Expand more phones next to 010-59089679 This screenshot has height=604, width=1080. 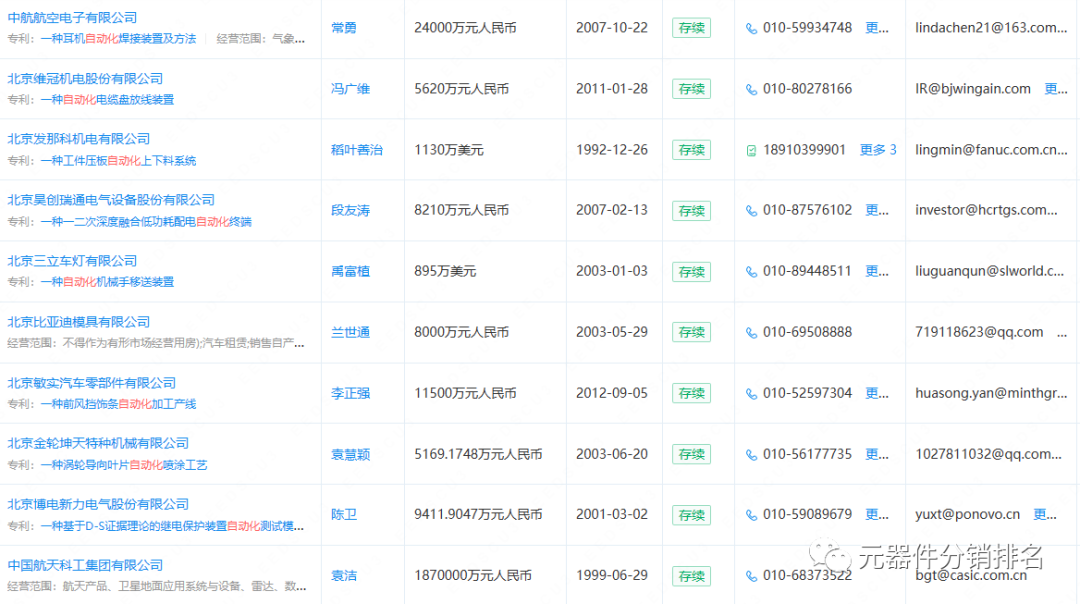(877, 514)
